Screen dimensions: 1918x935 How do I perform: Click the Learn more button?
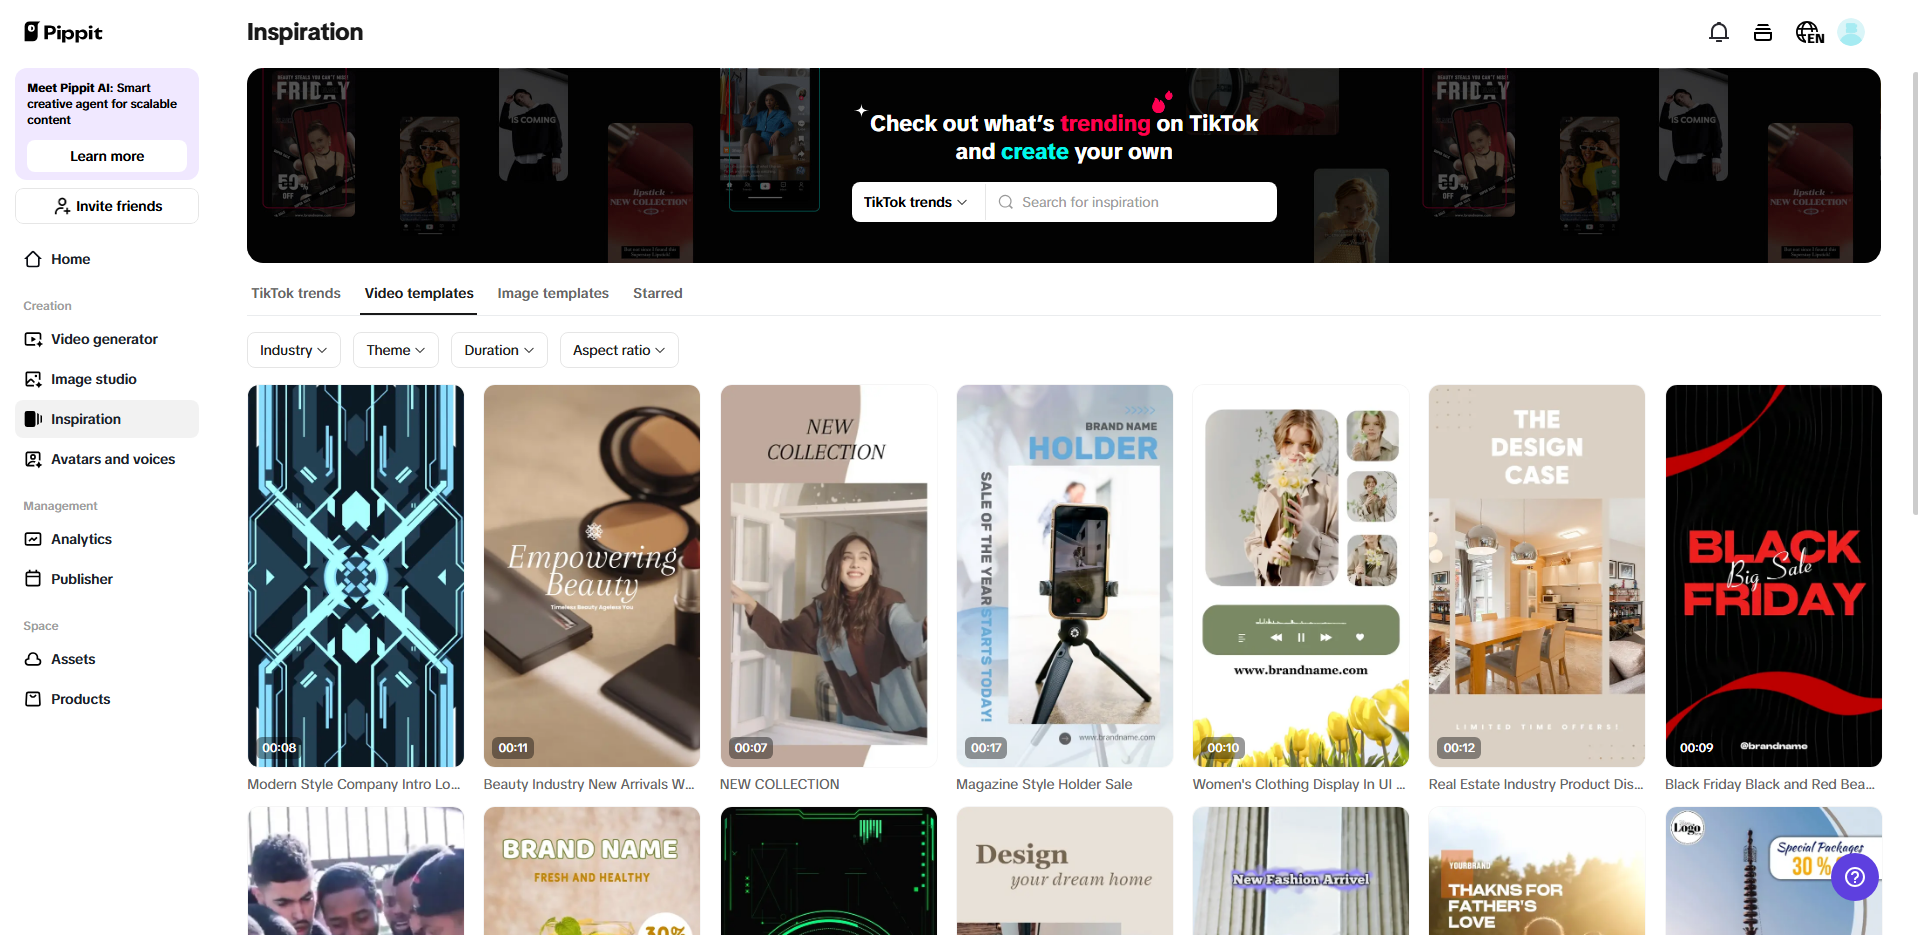point(107,156)
